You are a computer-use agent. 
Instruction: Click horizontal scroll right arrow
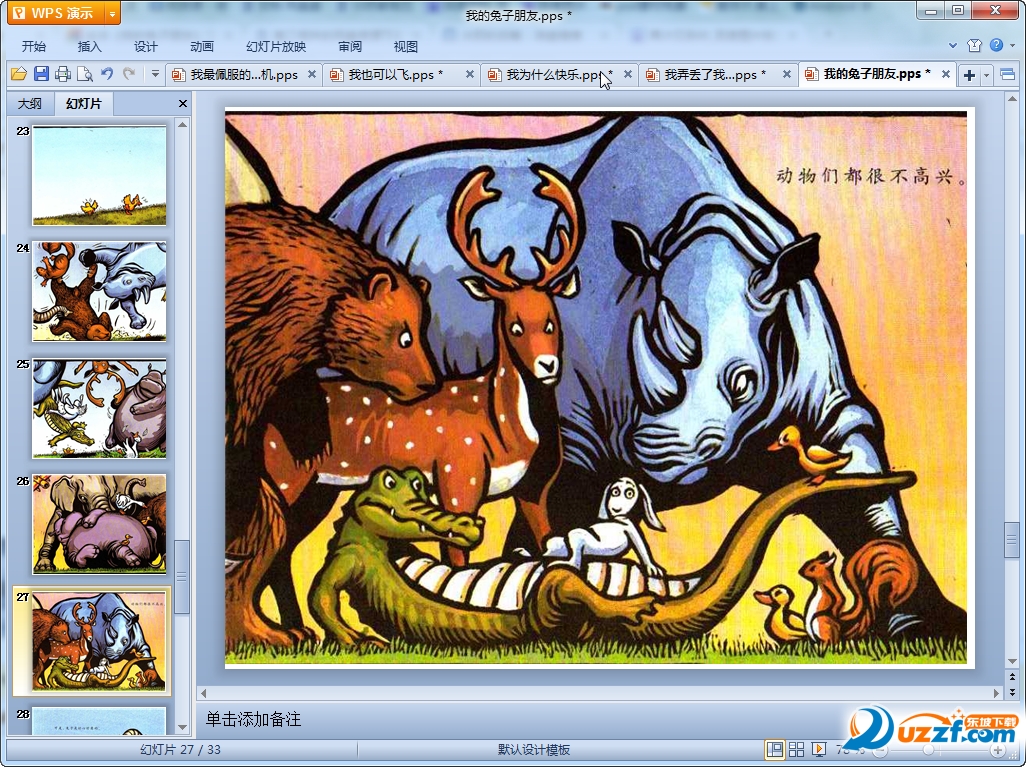click(x=997, y=692)
